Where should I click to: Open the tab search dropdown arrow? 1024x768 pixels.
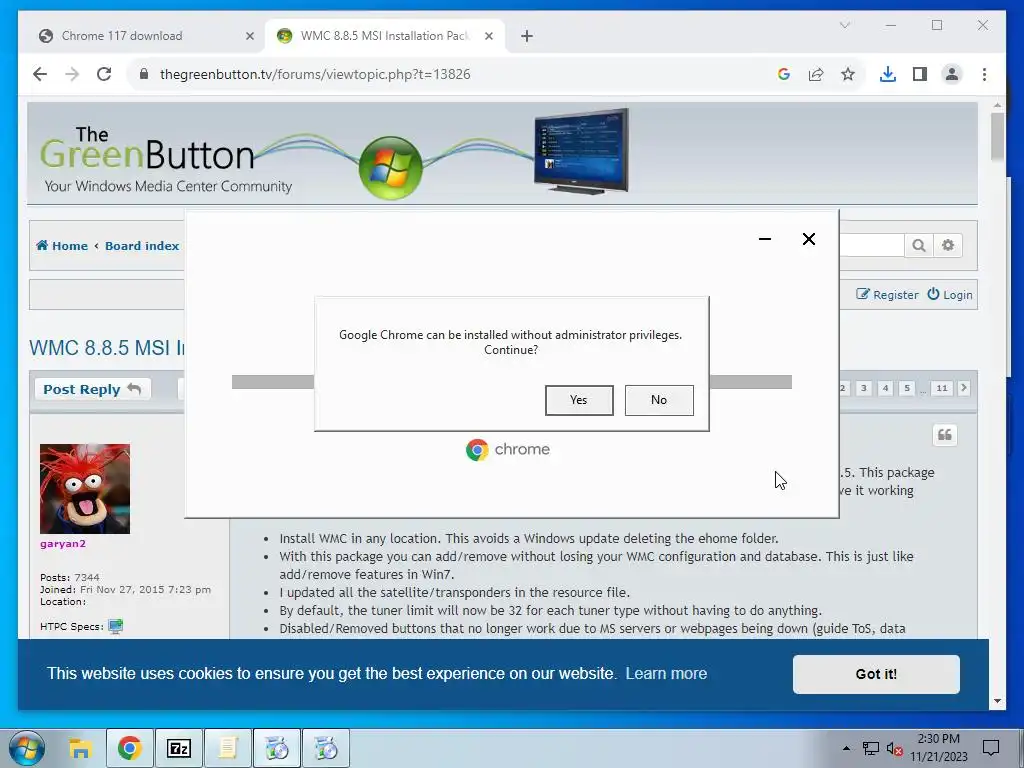pyautogui.click(x=844, y=25)
